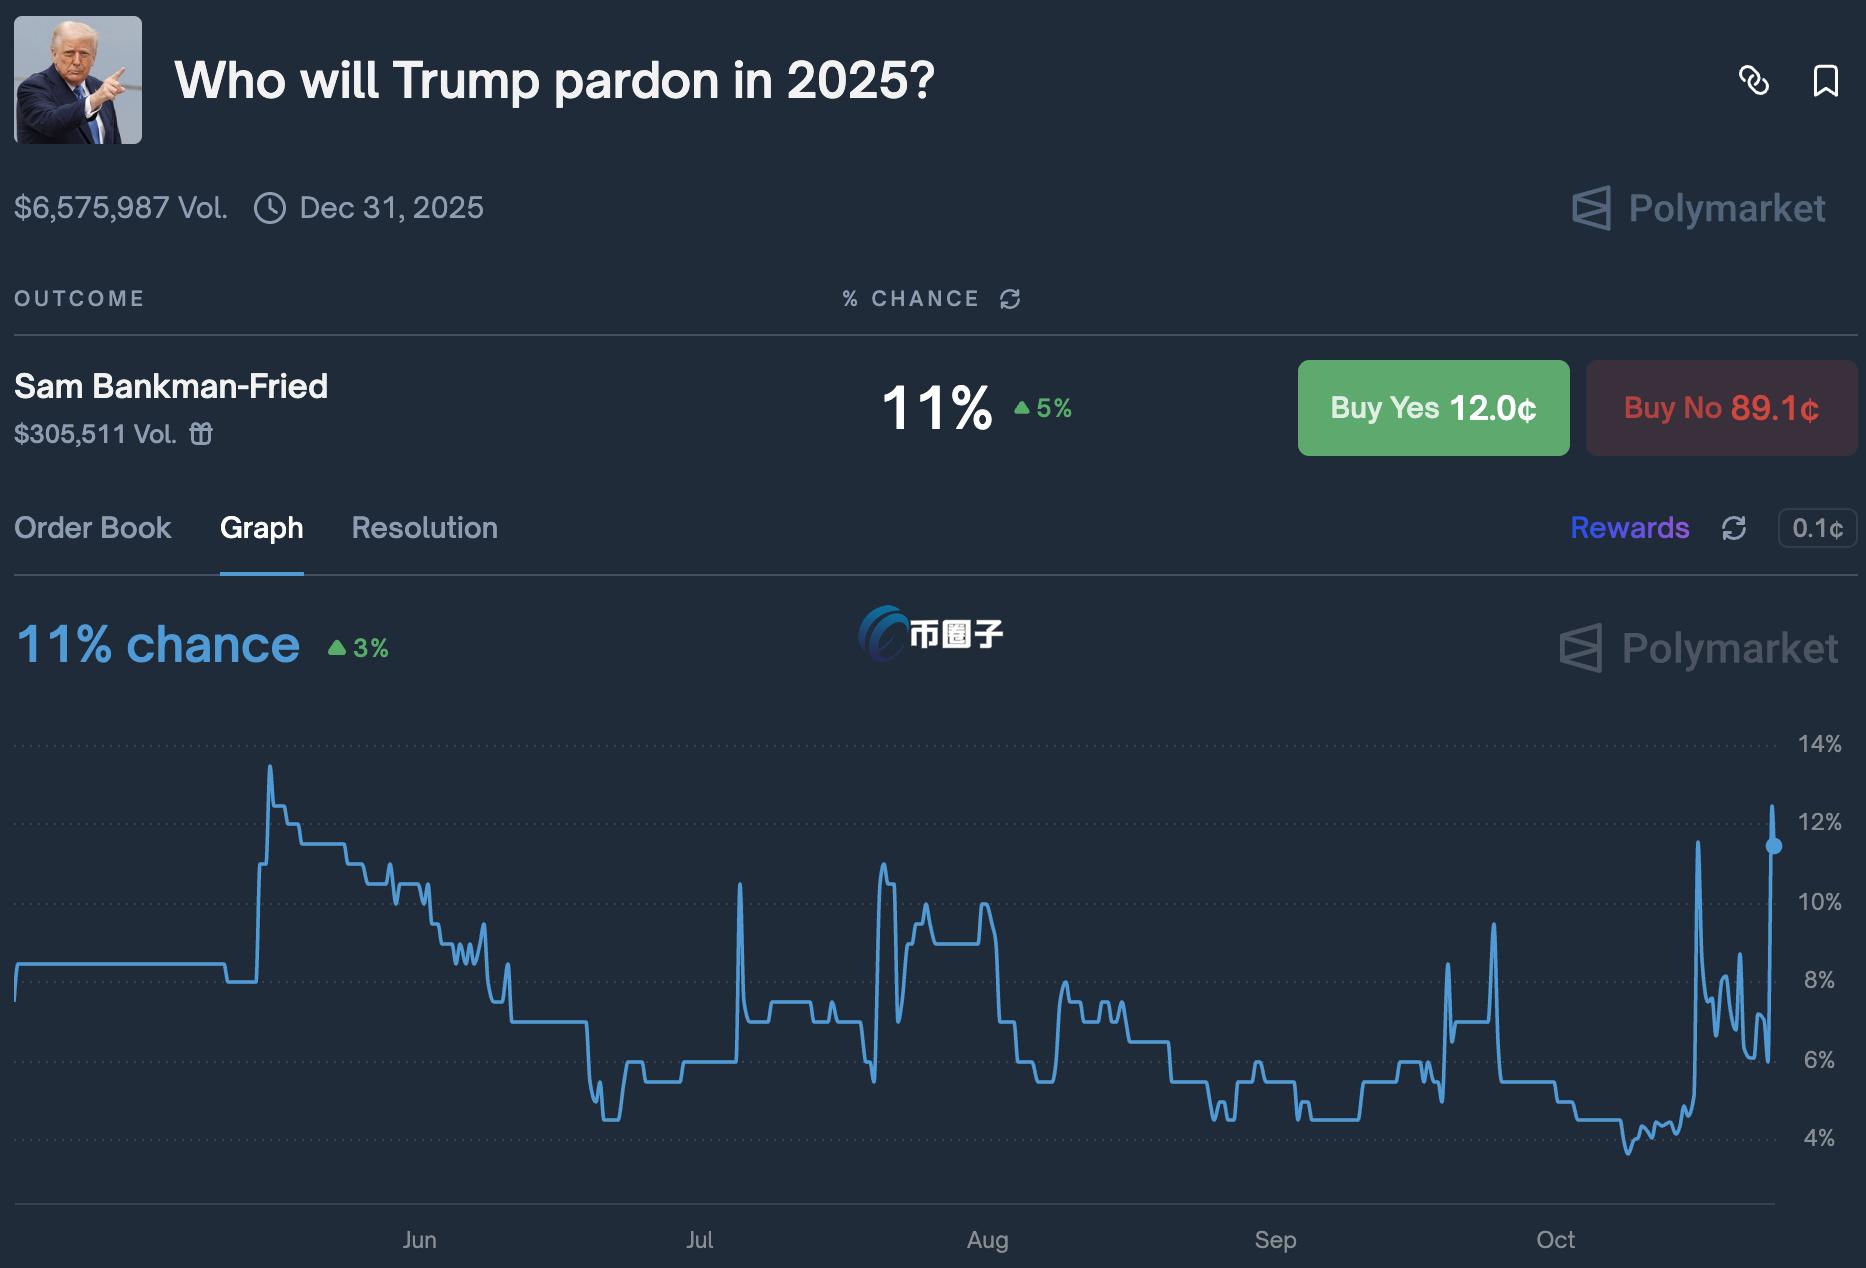Buy Yes at 12.0¢

(x=1433, y=408)
